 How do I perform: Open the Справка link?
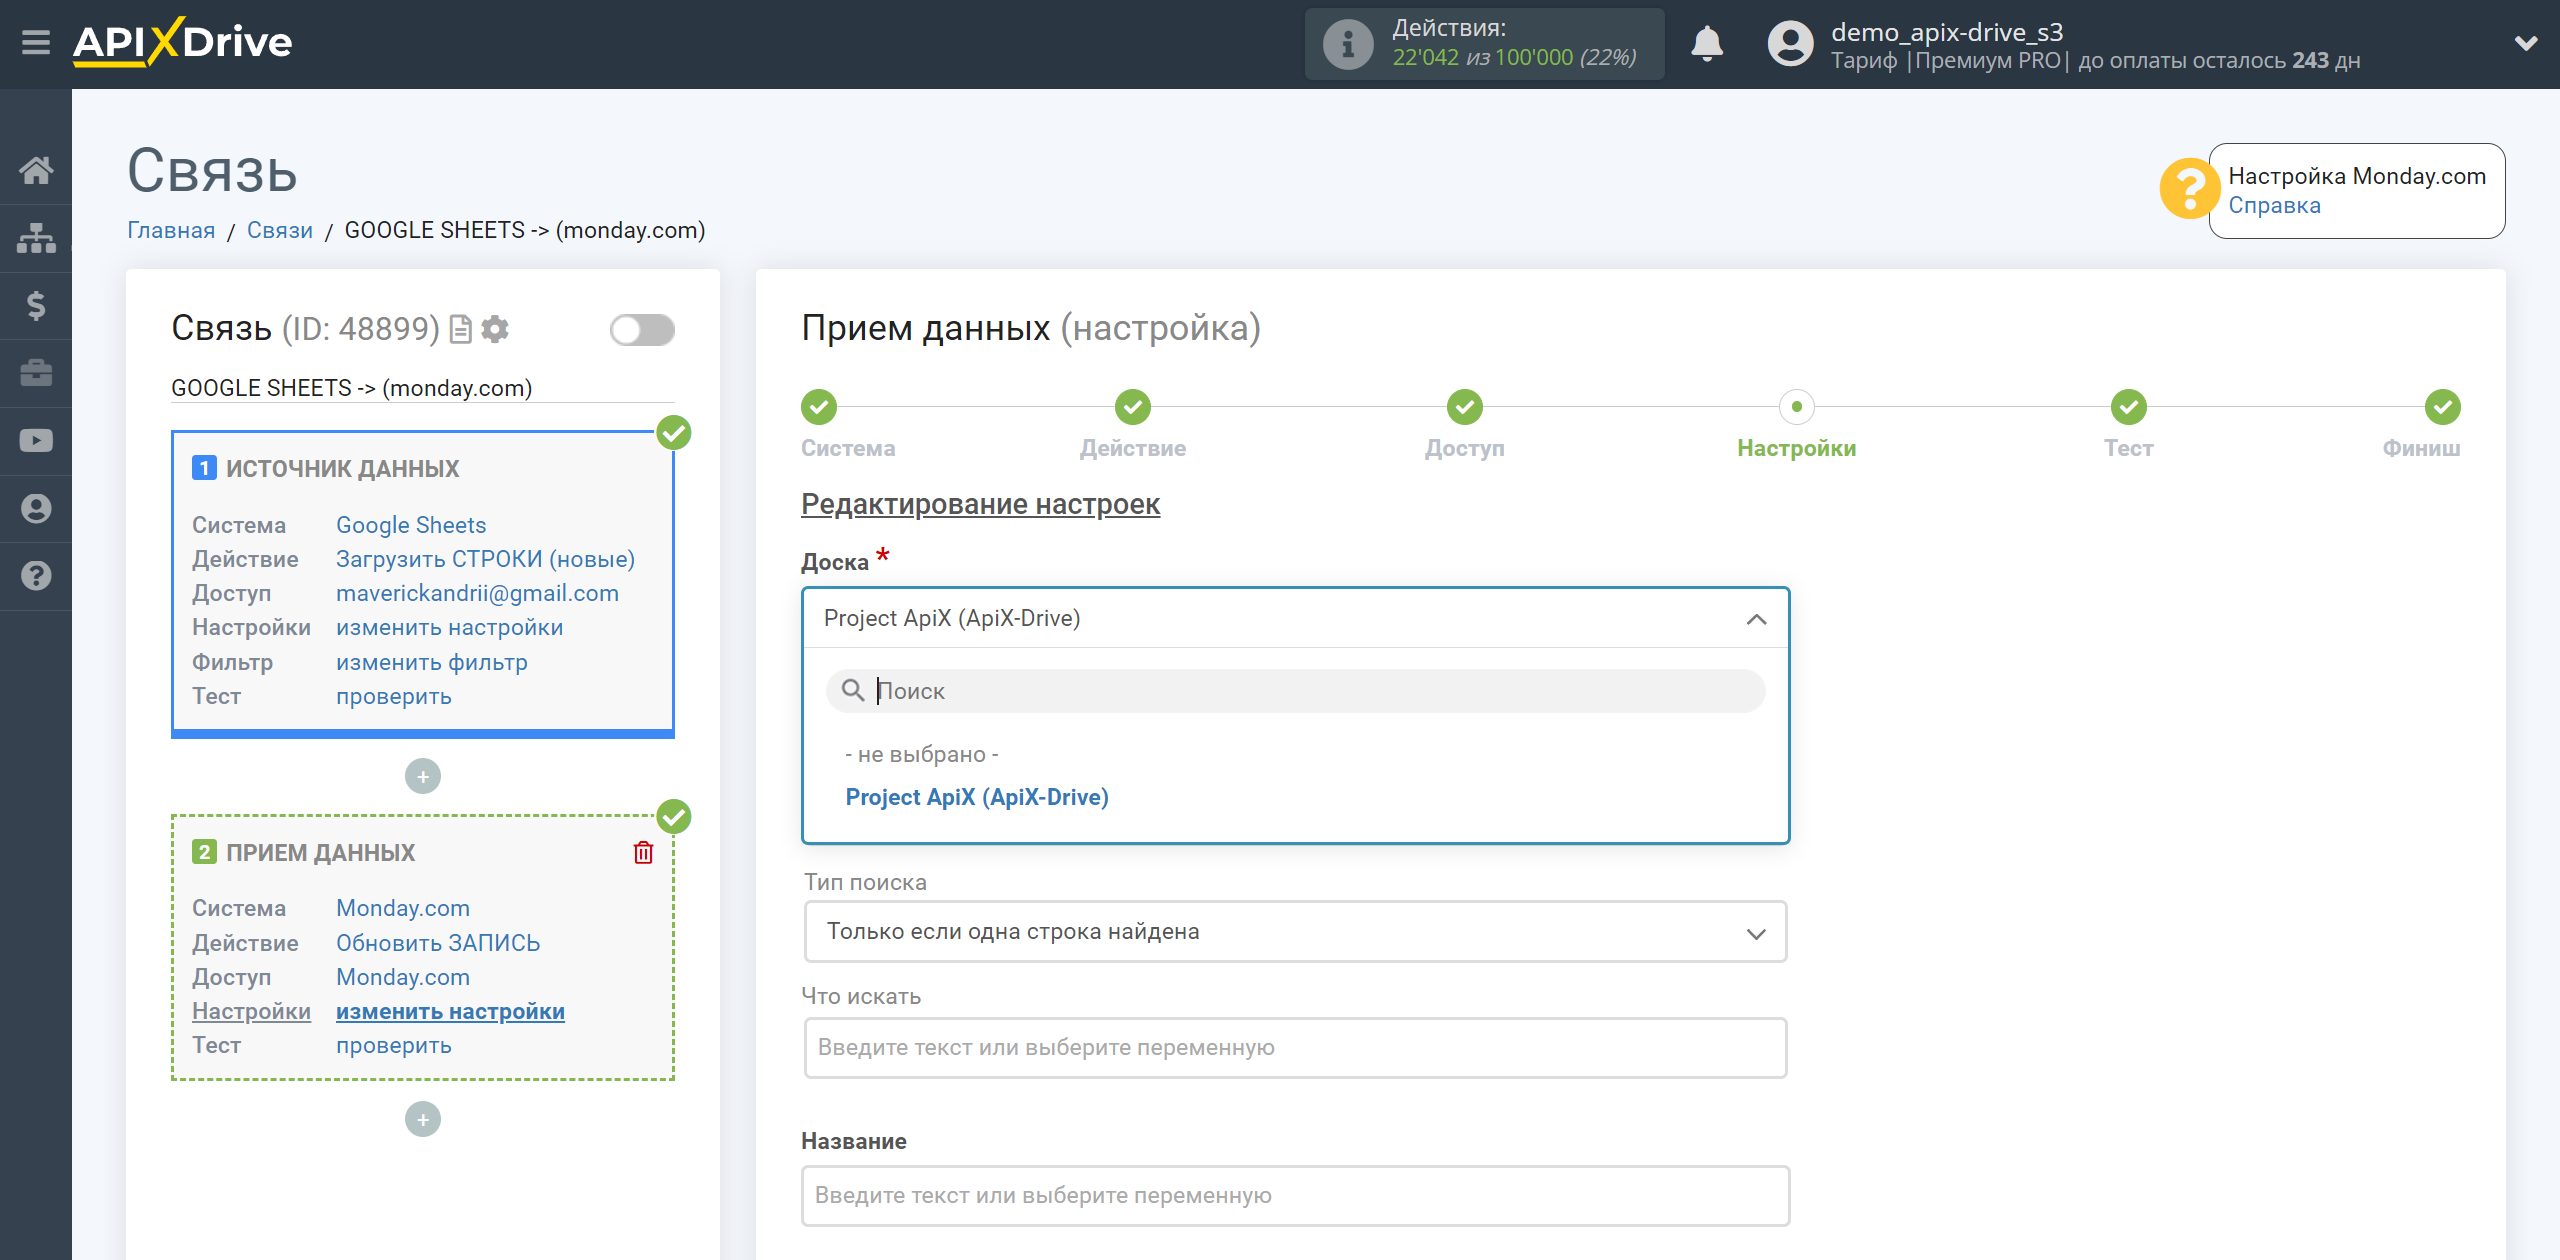(2274, 205)
